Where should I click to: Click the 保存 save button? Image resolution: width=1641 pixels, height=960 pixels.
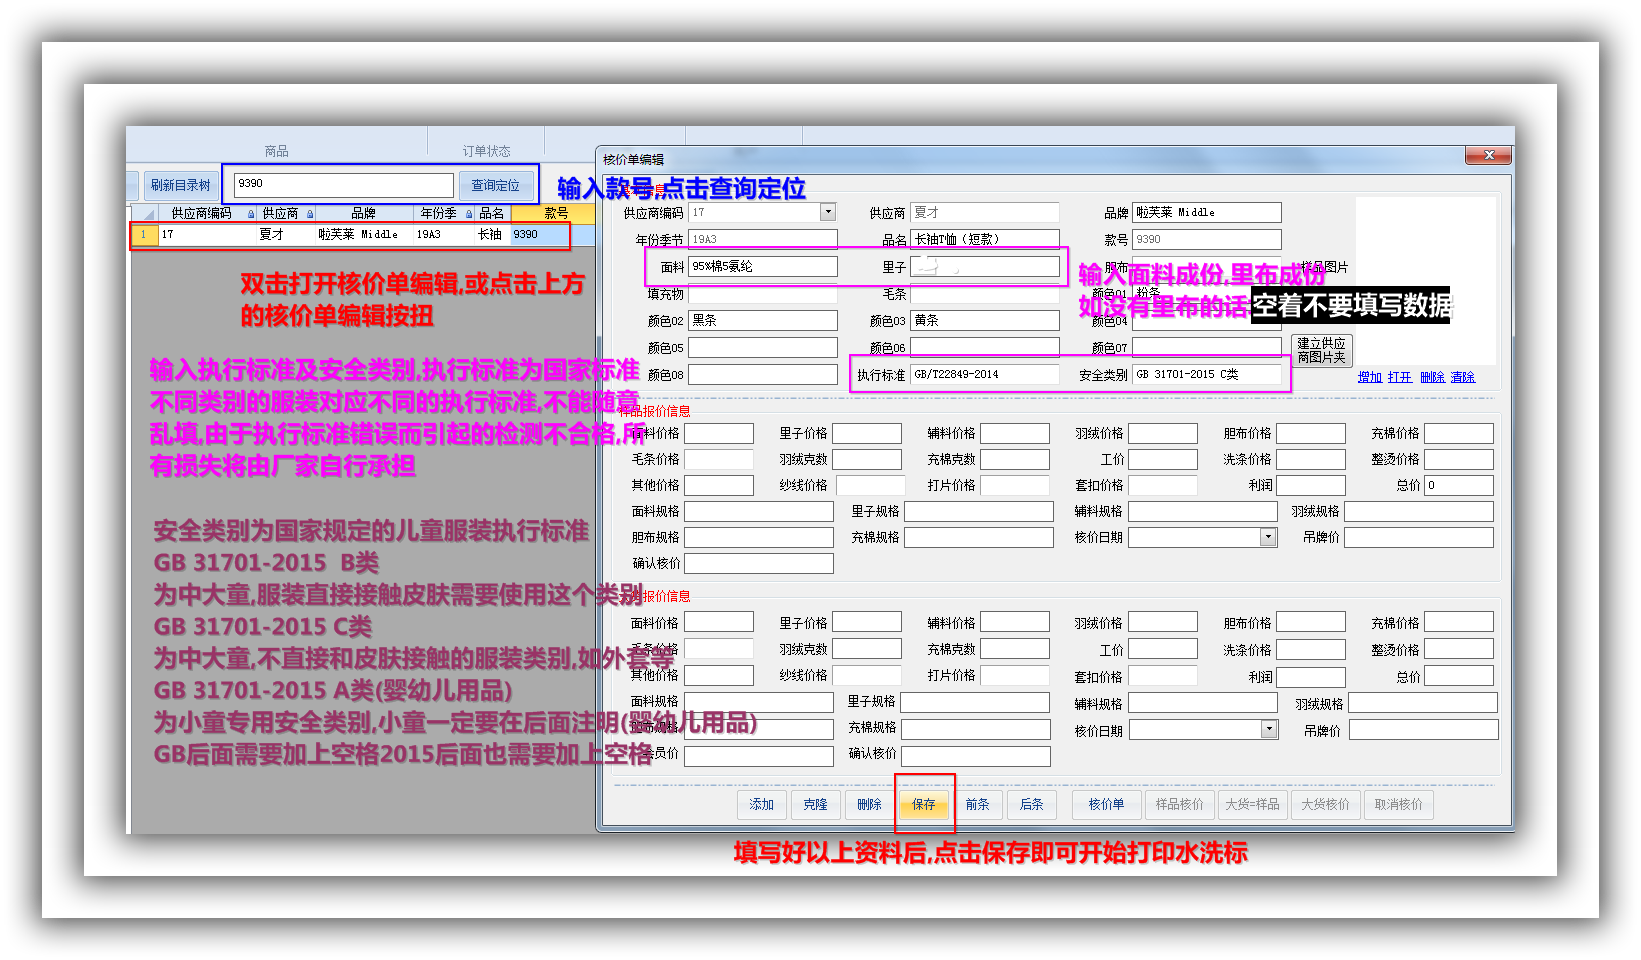(924, 804)
